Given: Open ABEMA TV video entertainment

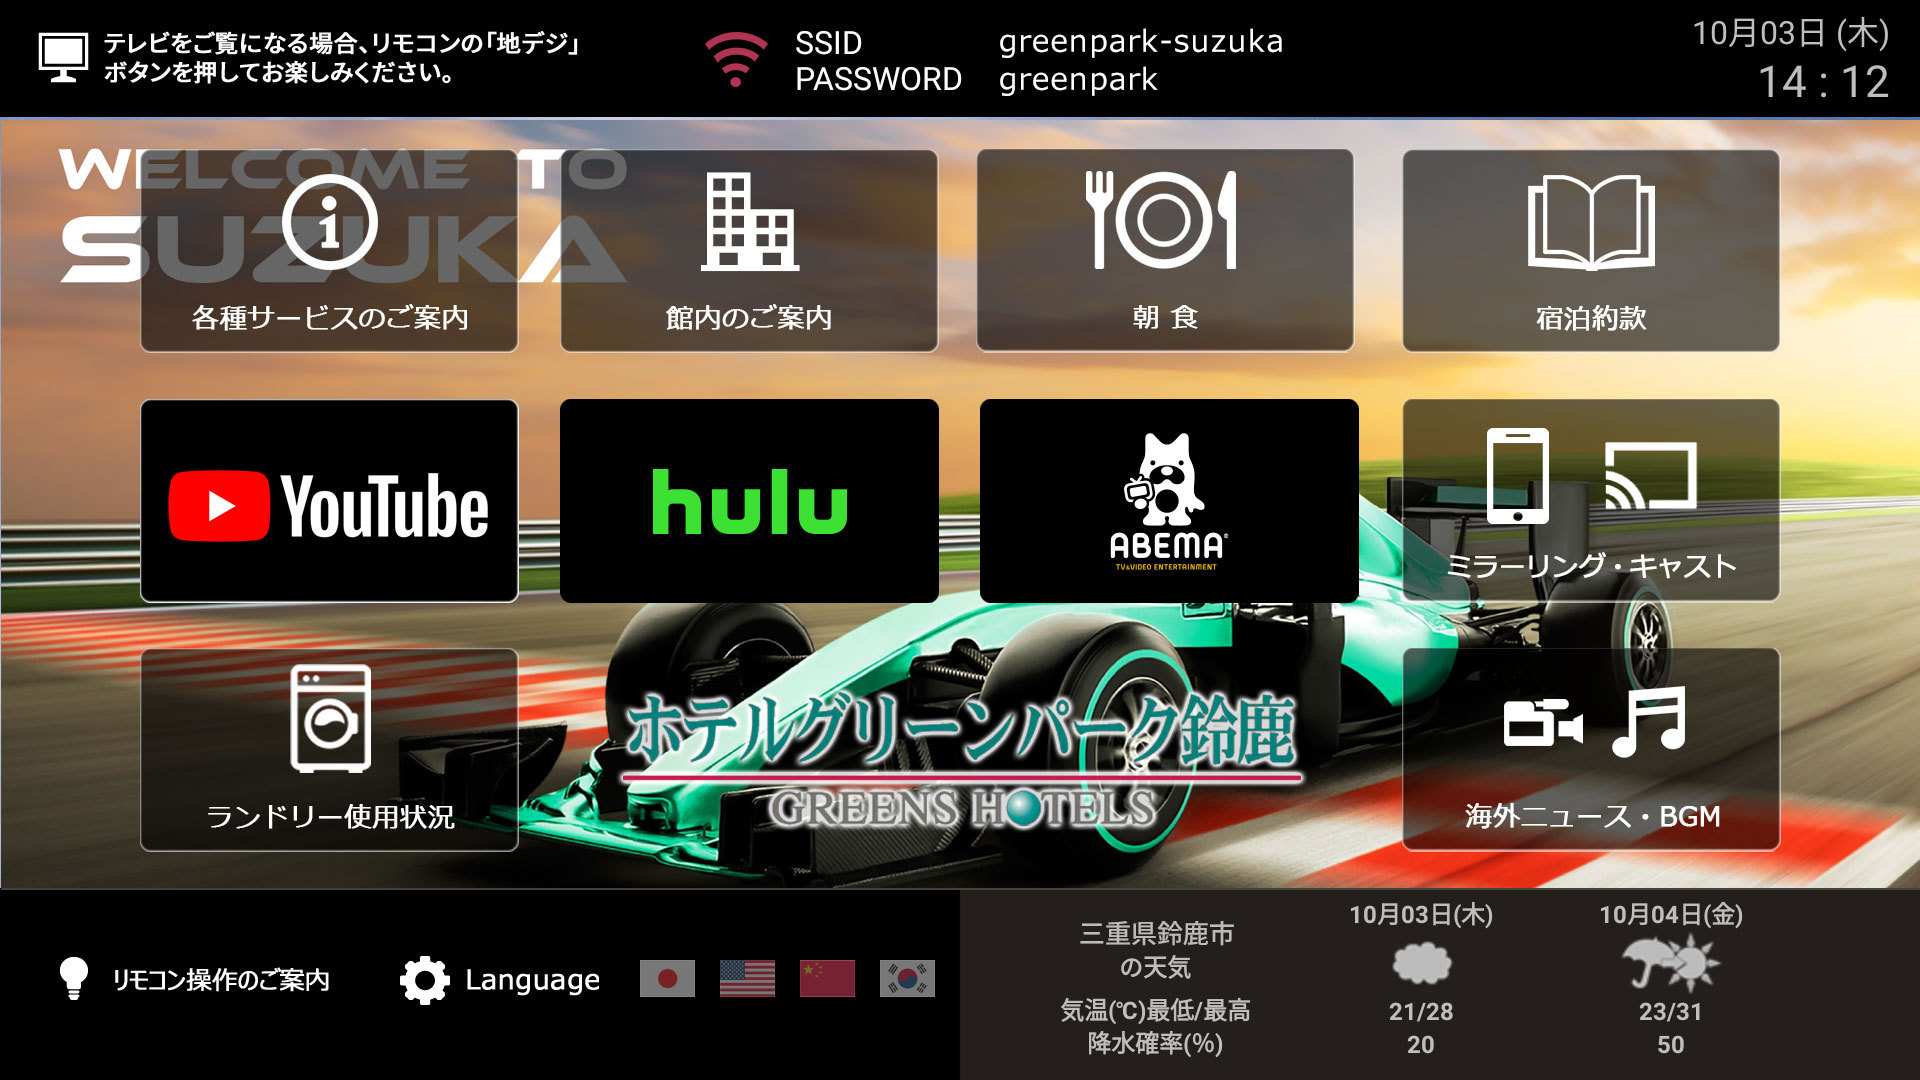Looking at the screenshot, I should [x=1166, y=498].
